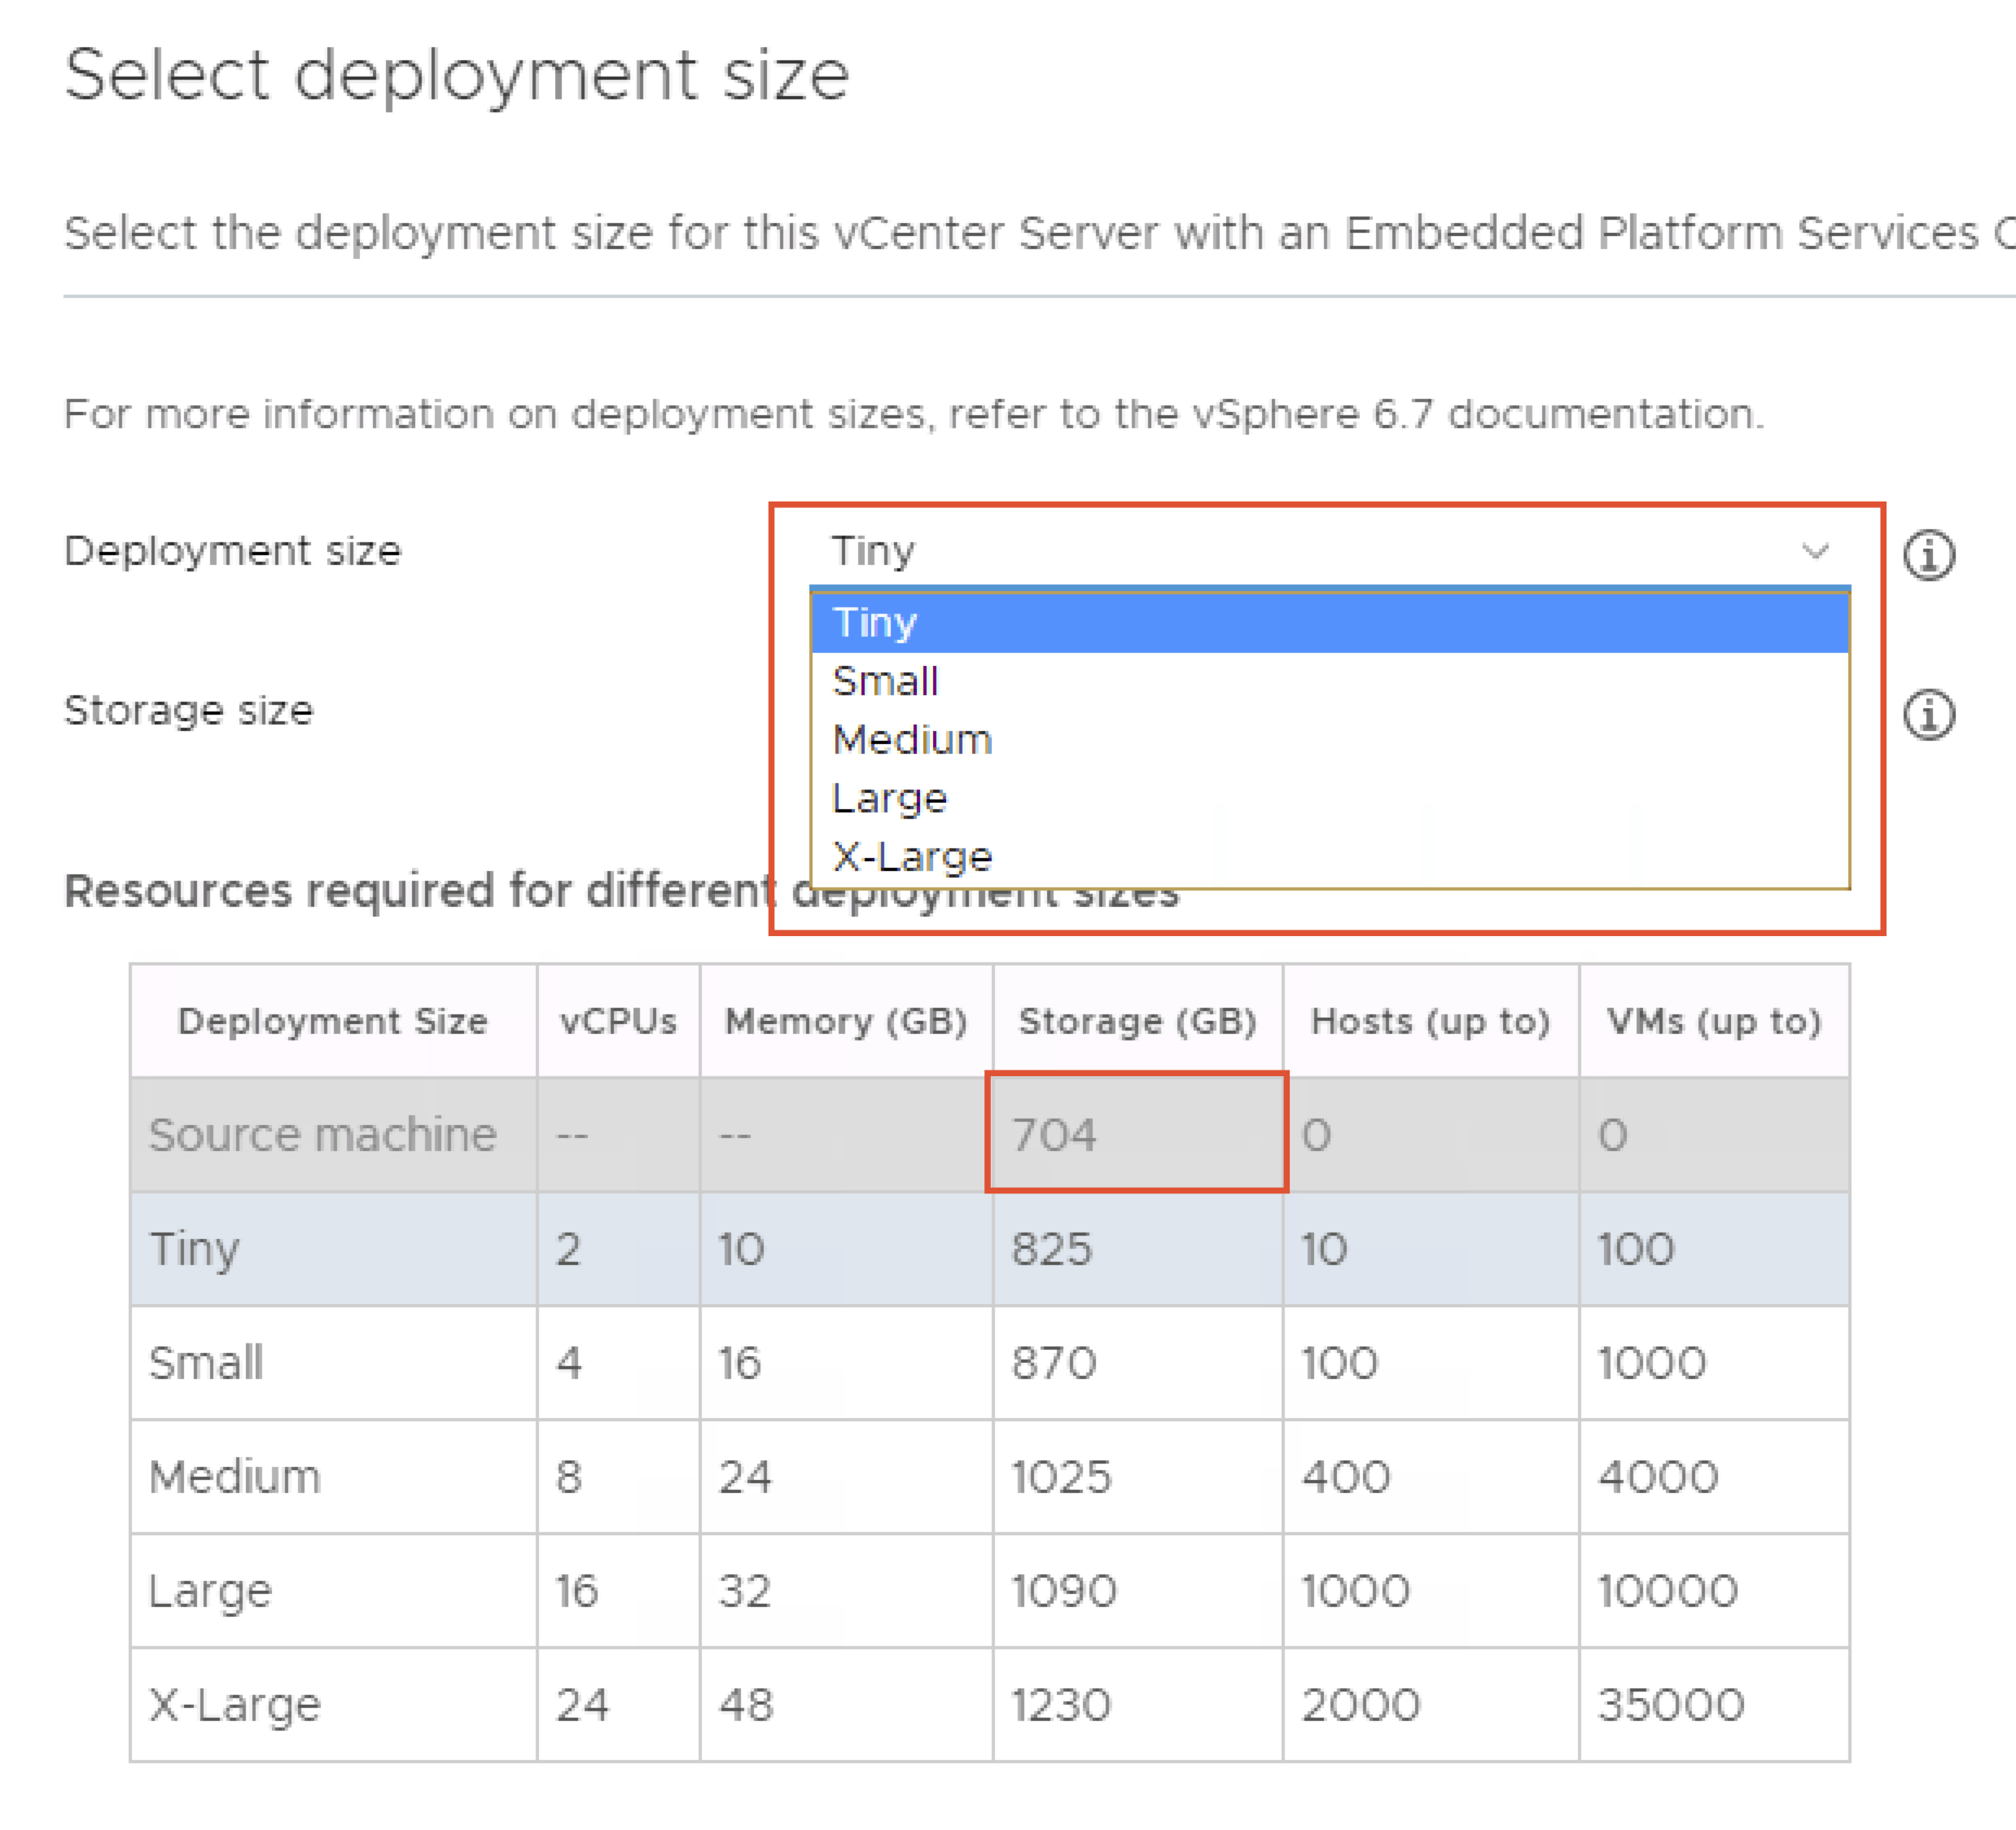Click the vCPUs column header
The width and height of the screenshot is (2016, 1830).
point(618,1021)
